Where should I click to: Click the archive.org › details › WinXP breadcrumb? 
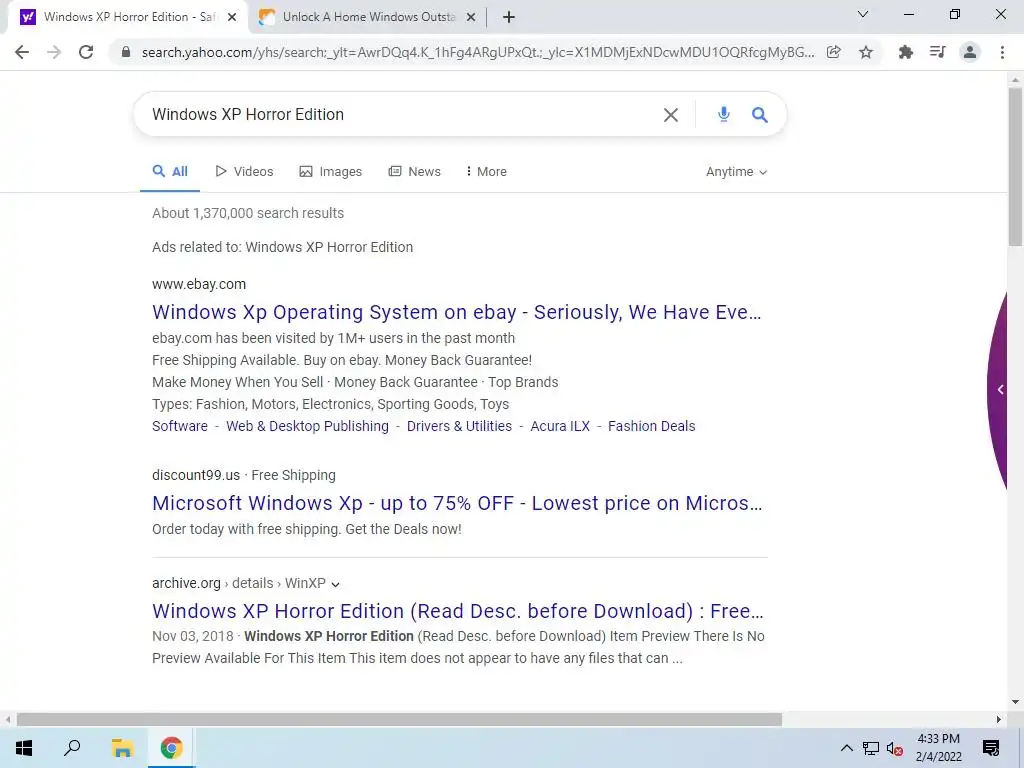pyautogui.click(x=239, y=583)
